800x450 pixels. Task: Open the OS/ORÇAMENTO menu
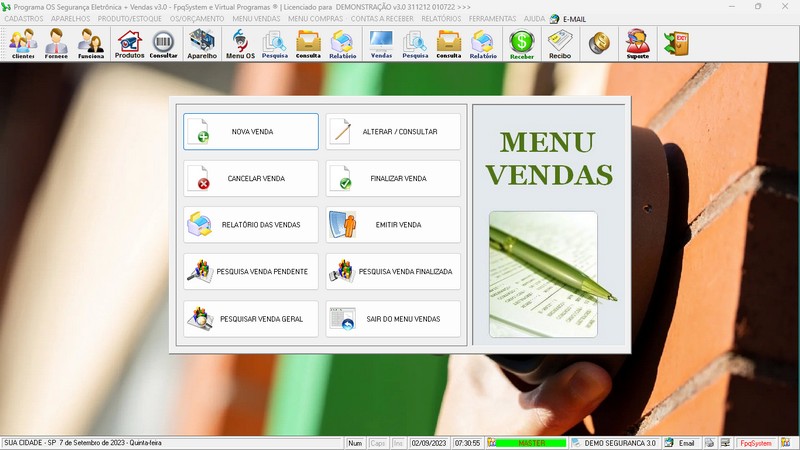point(197,19)
